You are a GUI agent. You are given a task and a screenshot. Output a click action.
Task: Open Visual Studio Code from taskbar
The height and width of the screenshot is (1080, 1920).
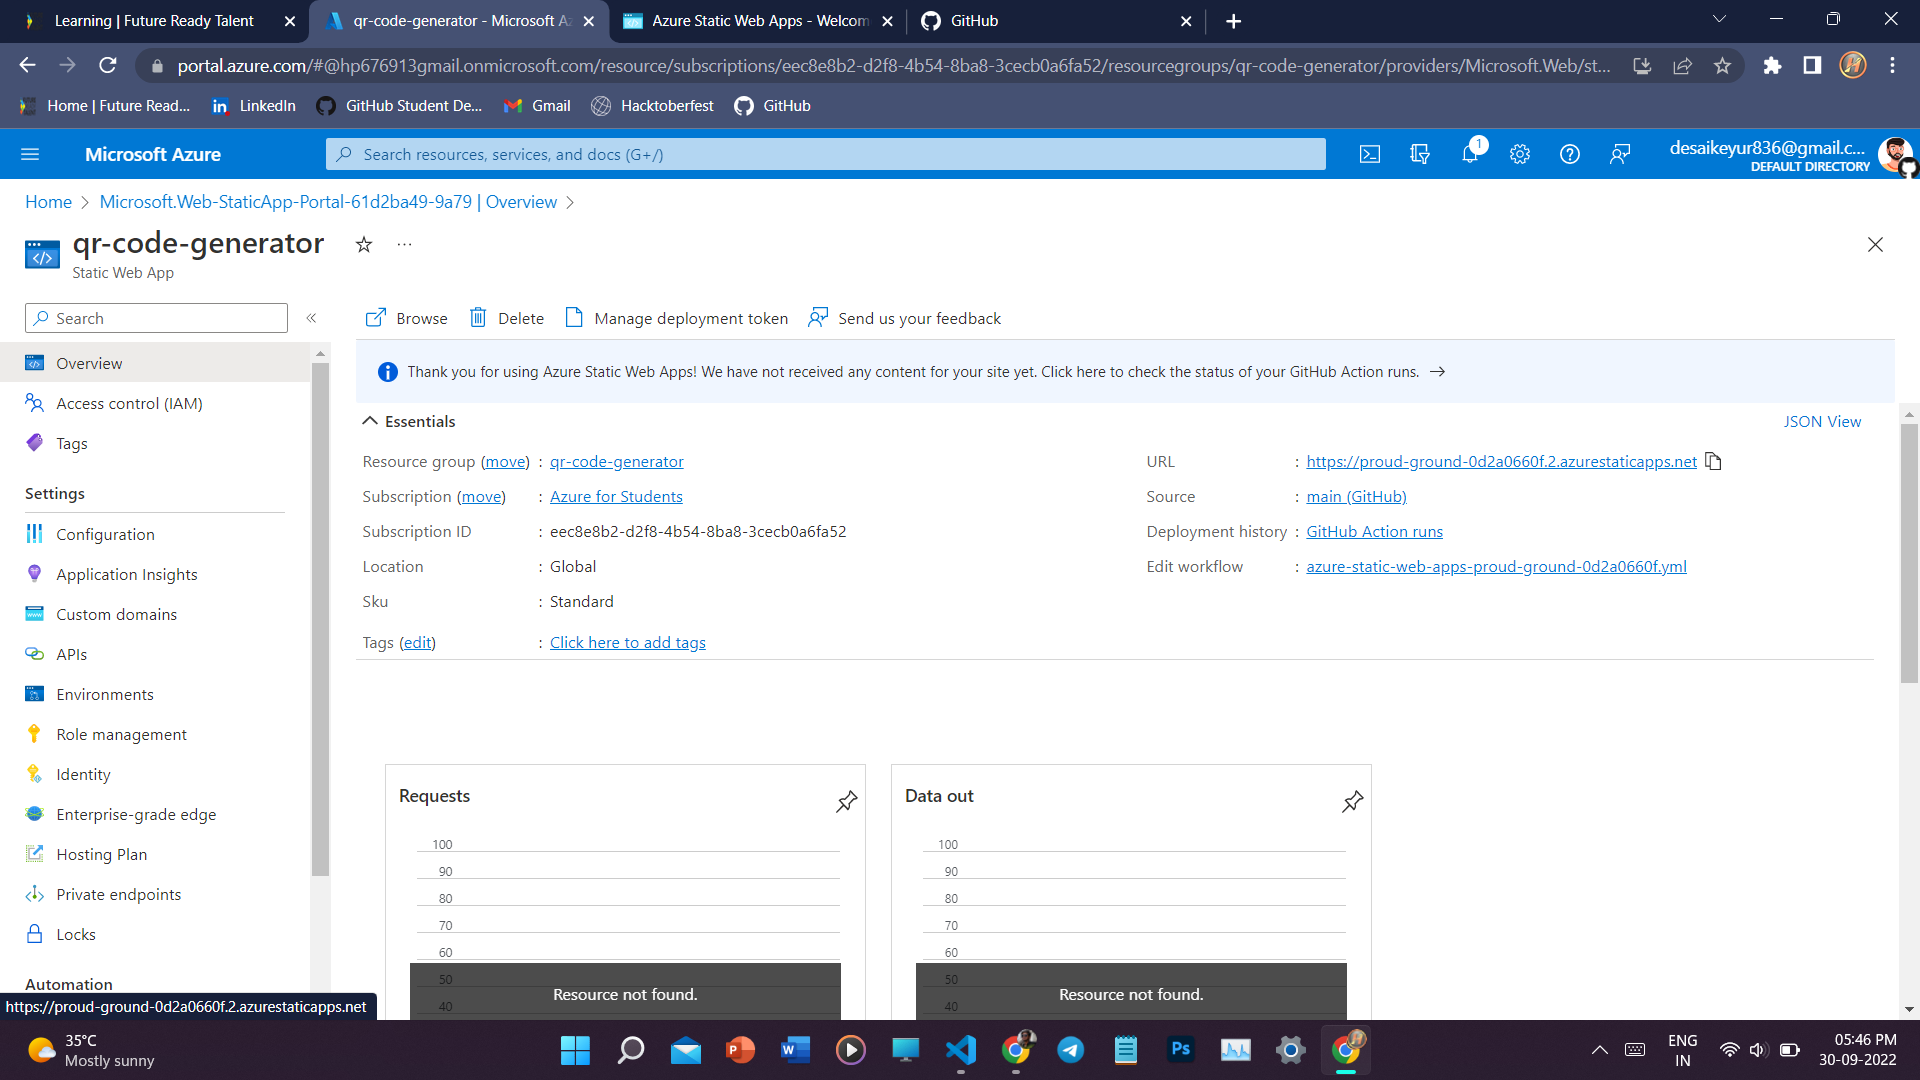(x=960, y=1050)
